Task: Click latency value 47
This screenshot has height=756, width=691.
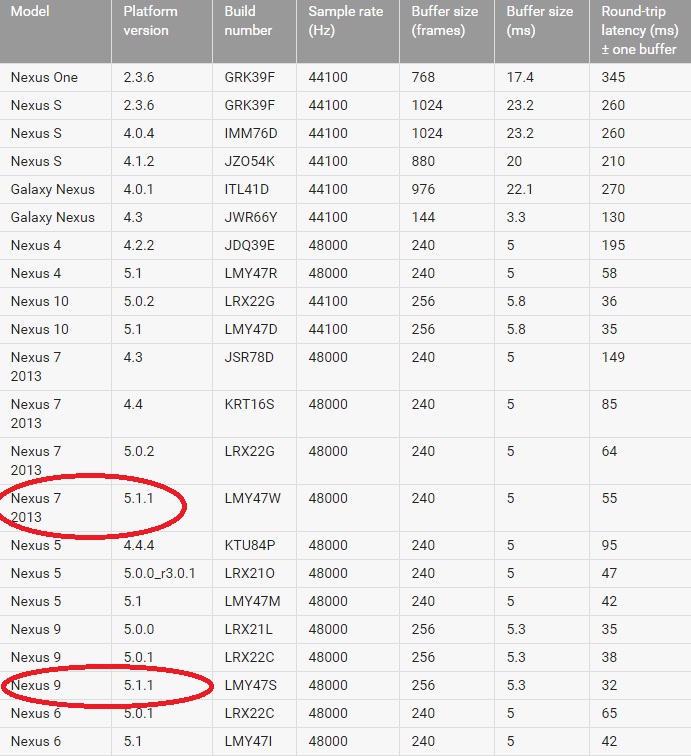Action: click(x=609, y=573)
